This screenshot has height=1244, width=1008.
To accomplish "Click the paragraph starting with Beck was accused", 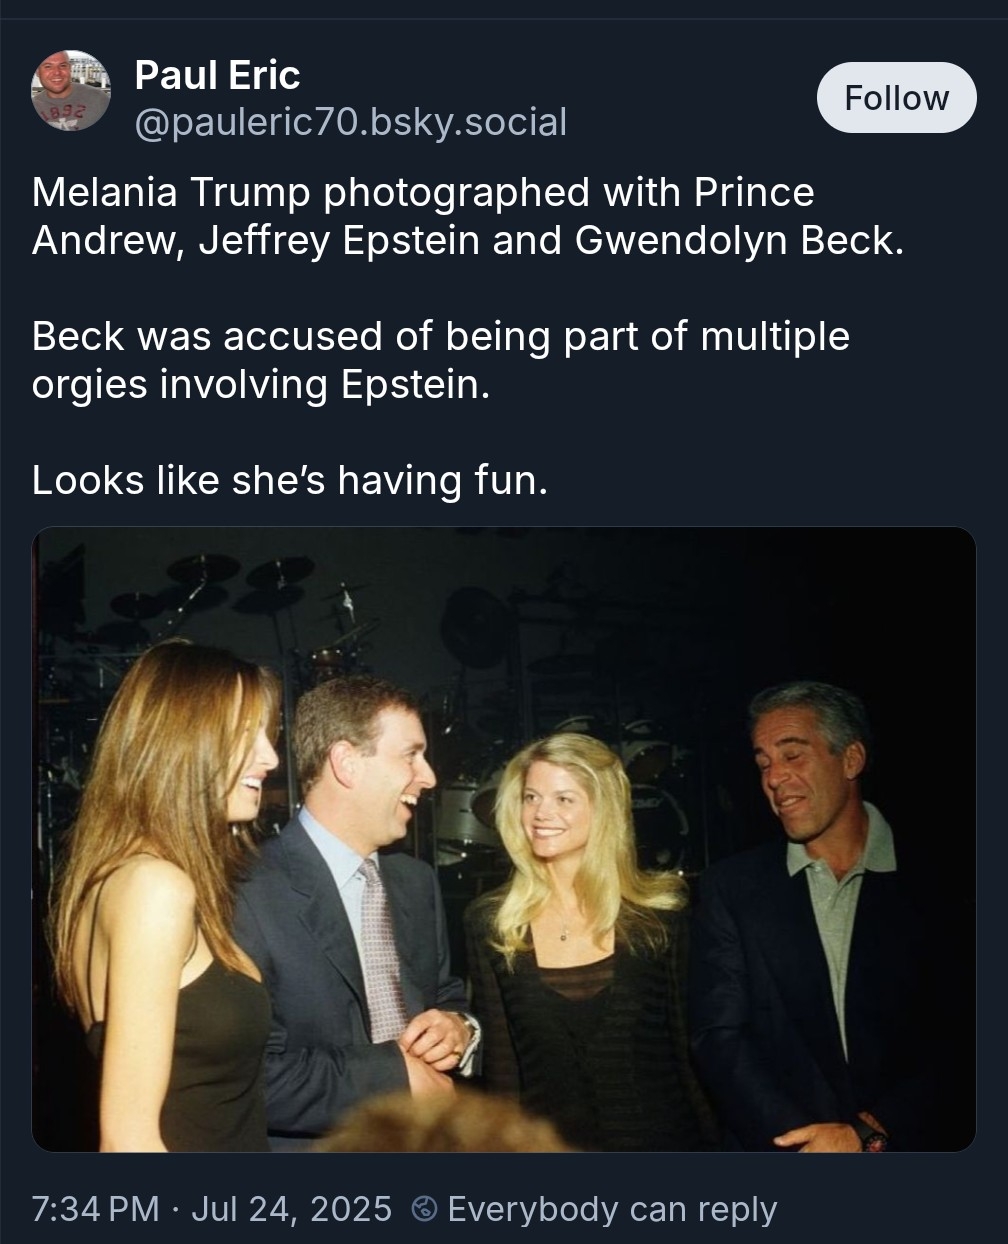I will coord(440,360).
